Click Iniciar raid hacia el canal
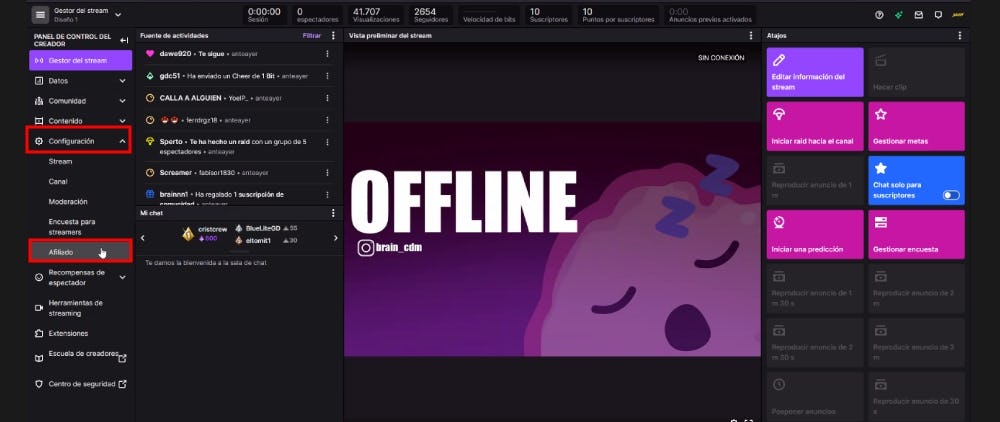The image size is (1000, 422). (x=815, y=126)
